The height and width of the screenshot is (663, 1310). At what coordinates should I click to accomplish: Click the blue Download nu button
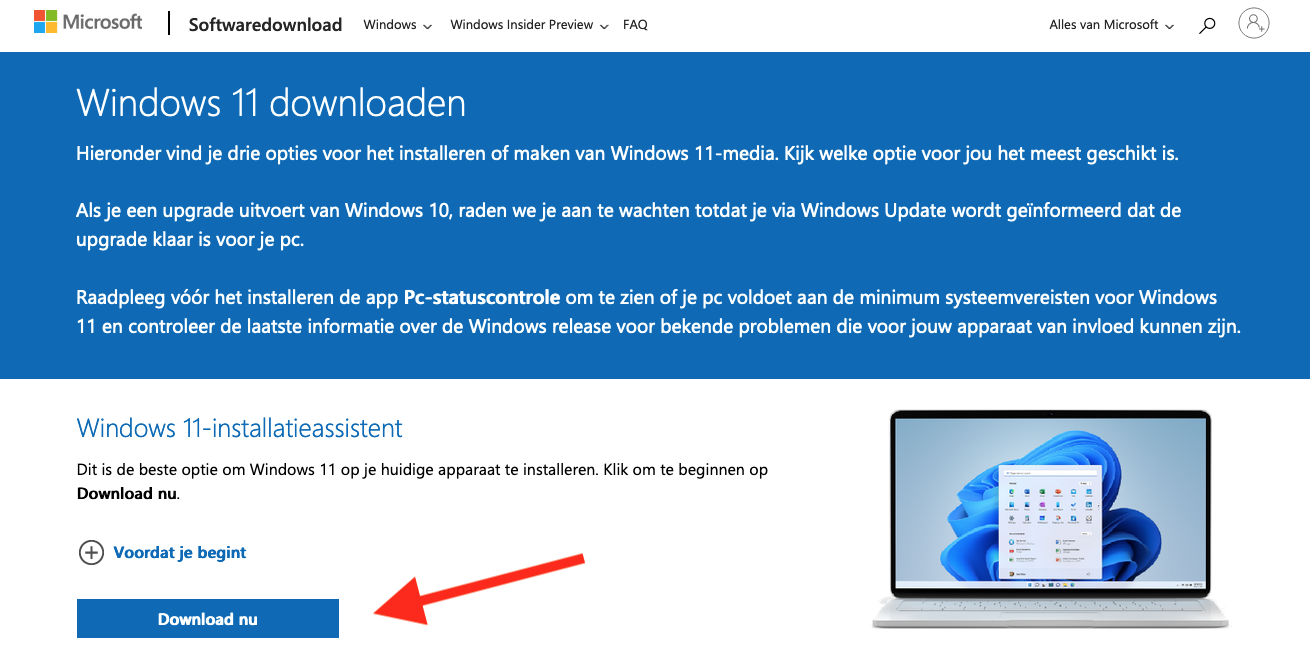point(208,619)
